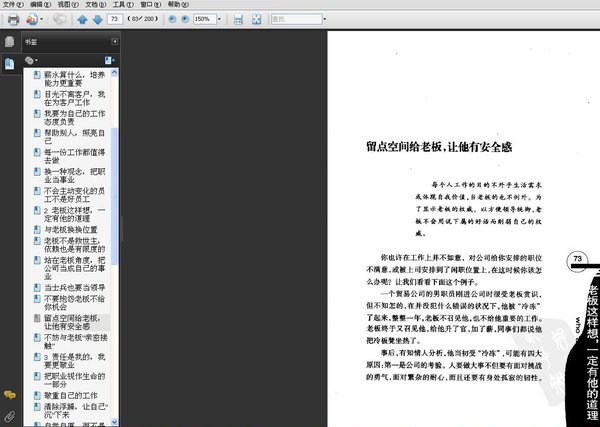Click the page number field showing 73

pos(115,19)
